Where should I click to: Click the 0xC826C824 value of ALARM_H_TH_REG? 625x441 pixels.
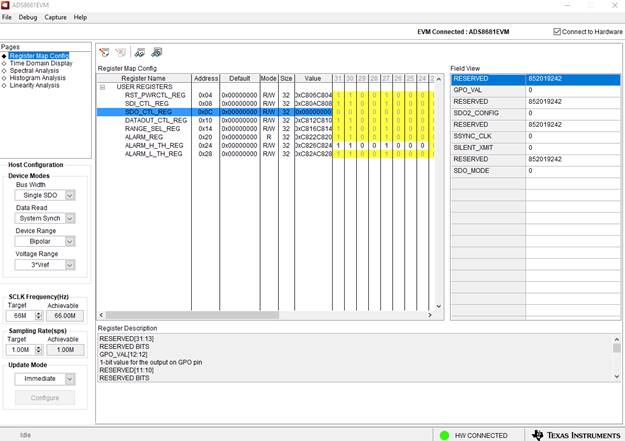click(x=313, y=146)
